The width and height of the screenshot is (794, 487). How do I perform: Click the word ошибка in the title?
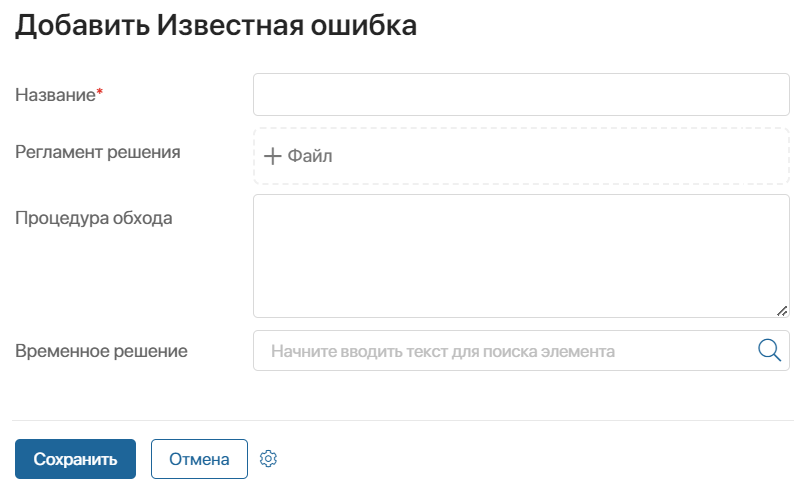click(364, 25)
